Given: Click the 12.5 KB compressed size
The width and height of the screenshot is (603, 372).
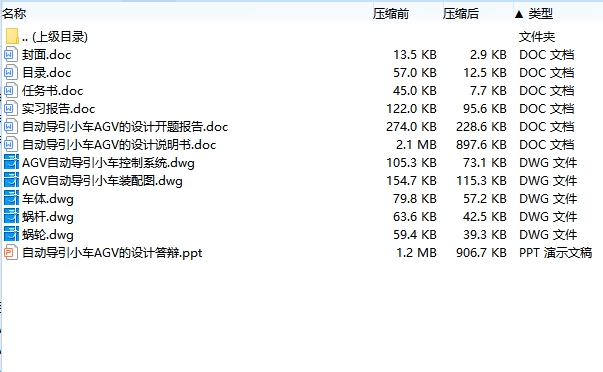Looking at the screenshot, I should click(x=485, y=73).
